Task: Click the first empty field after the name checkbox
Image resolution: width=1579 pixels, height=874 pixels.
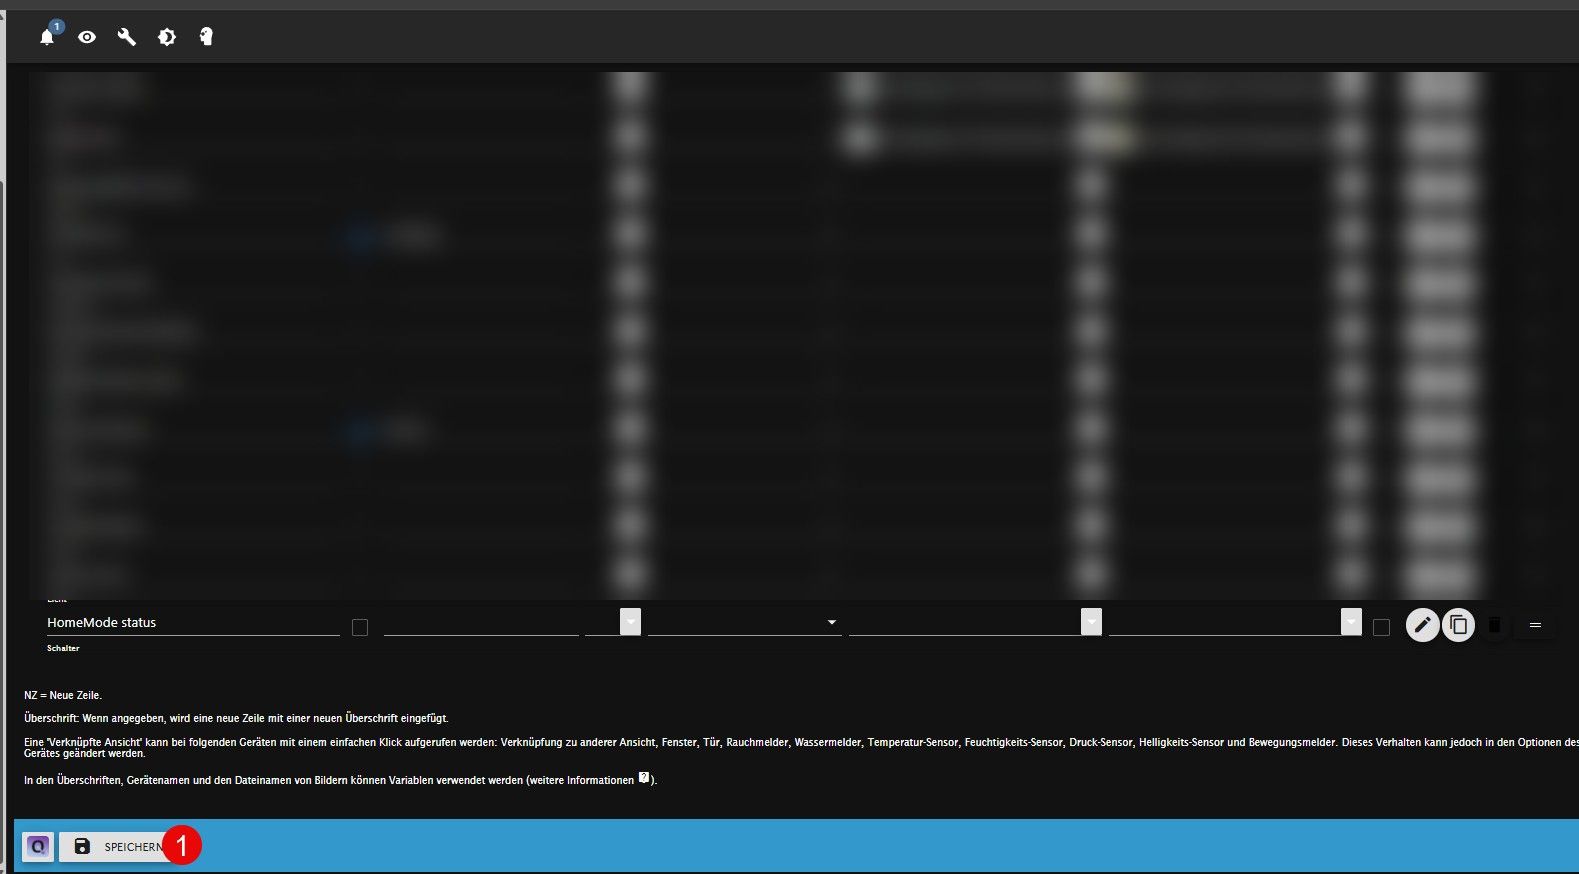Action: tap(481, 622)
